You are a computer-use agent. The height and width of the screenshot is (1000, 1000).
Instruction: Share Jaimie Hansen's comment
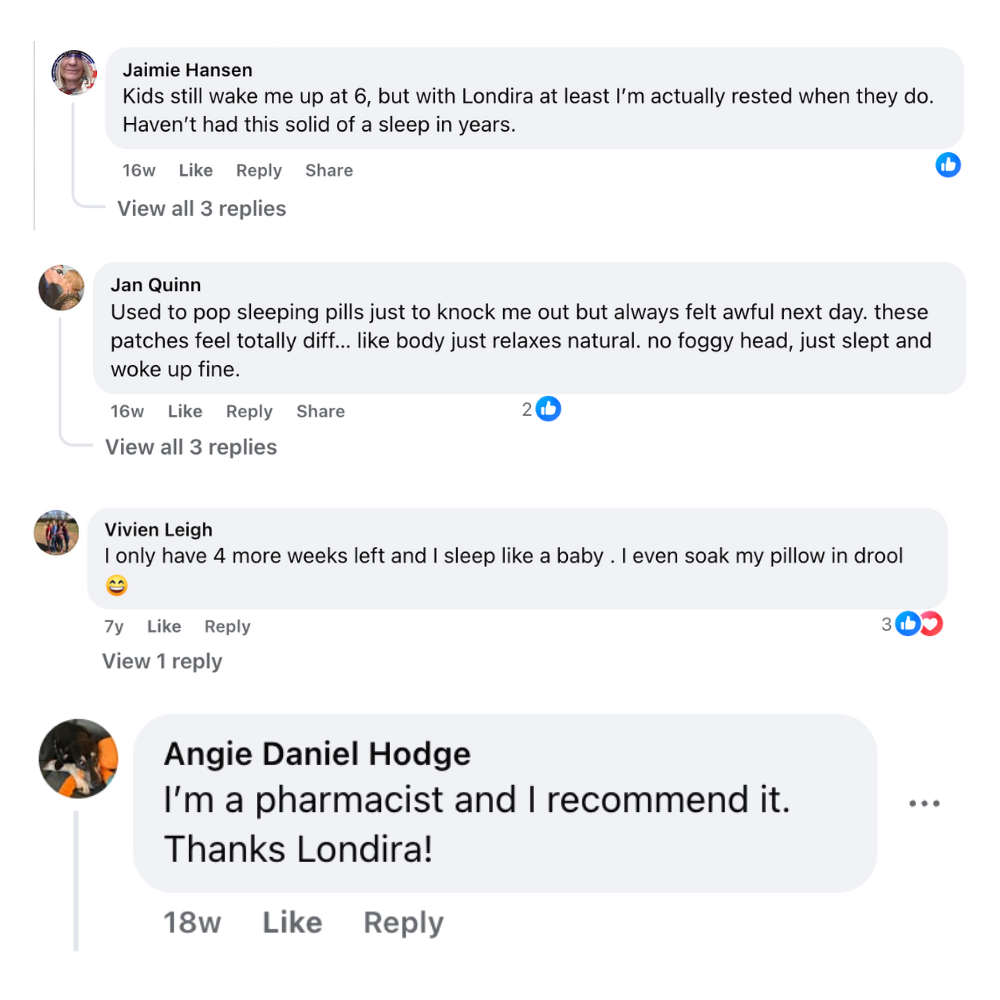pos(329,170)
